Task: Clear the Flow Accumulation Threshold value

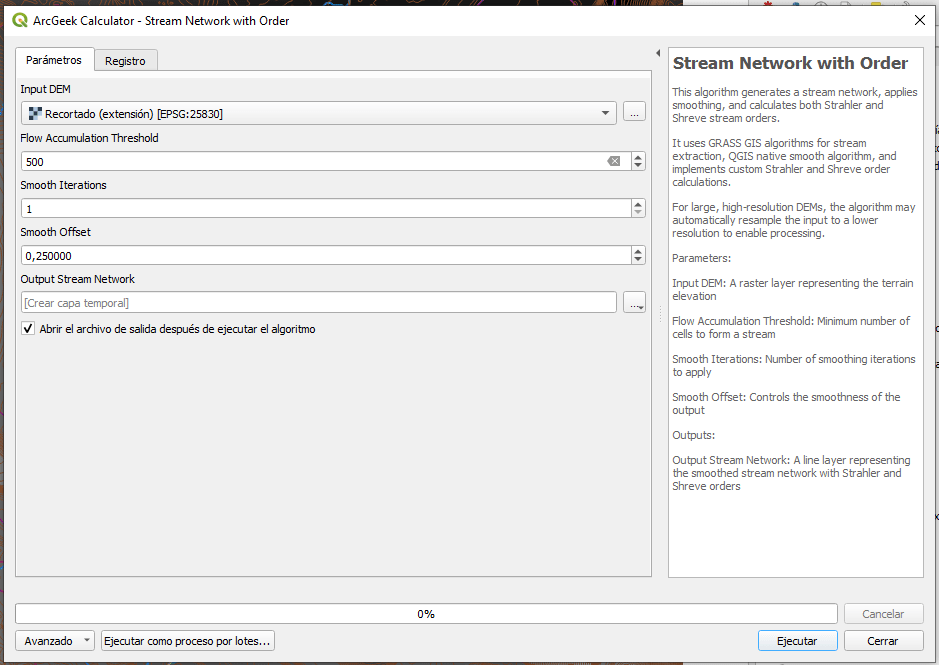Action: (614, 161)
